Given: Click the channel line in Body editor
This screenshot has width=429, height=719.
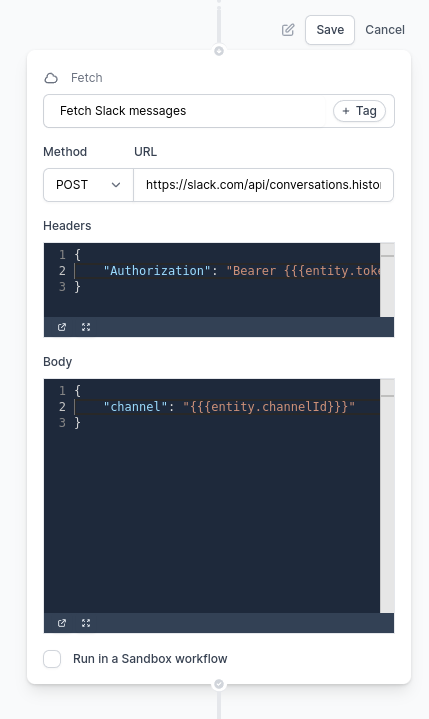Looking at the screenshot, I should point(227,407).
